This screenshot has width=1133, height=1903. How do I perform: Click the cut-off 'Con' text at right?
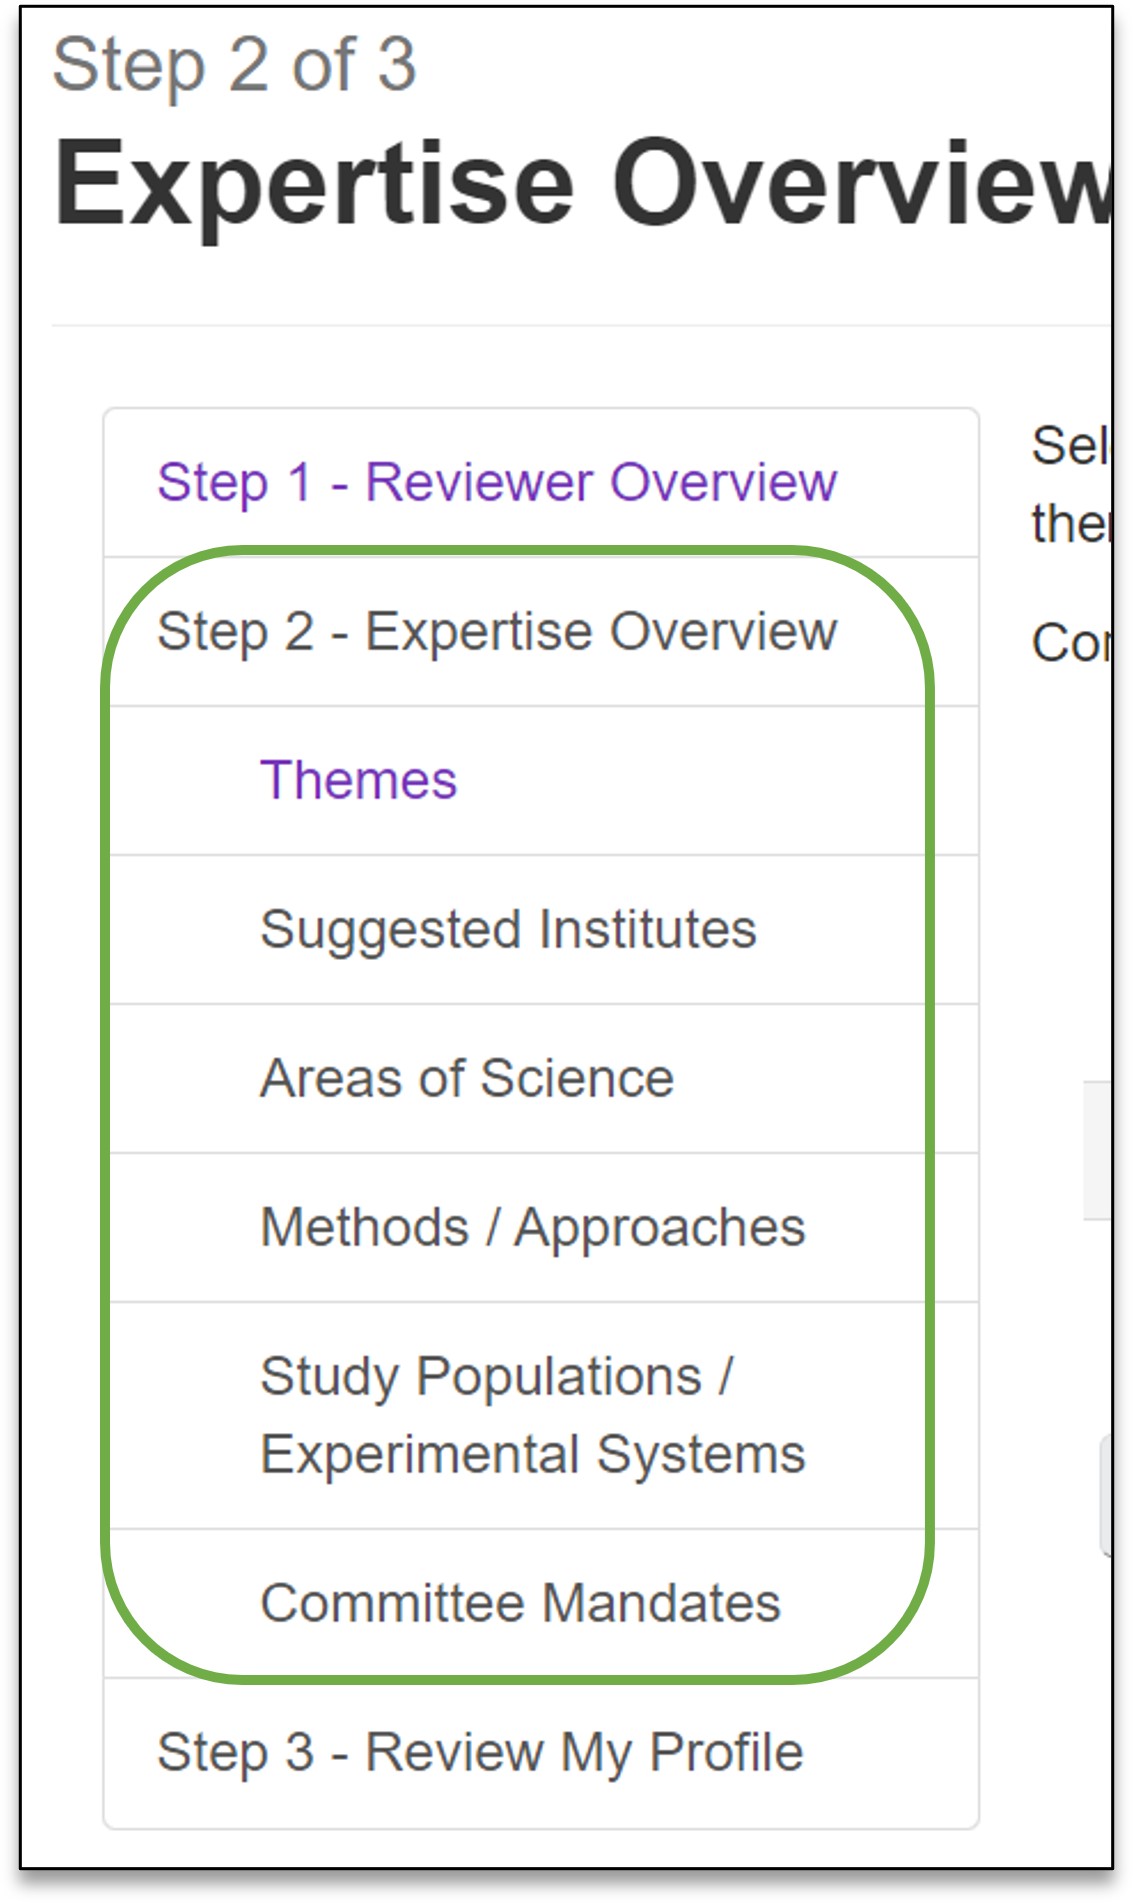pos(1068,643)
